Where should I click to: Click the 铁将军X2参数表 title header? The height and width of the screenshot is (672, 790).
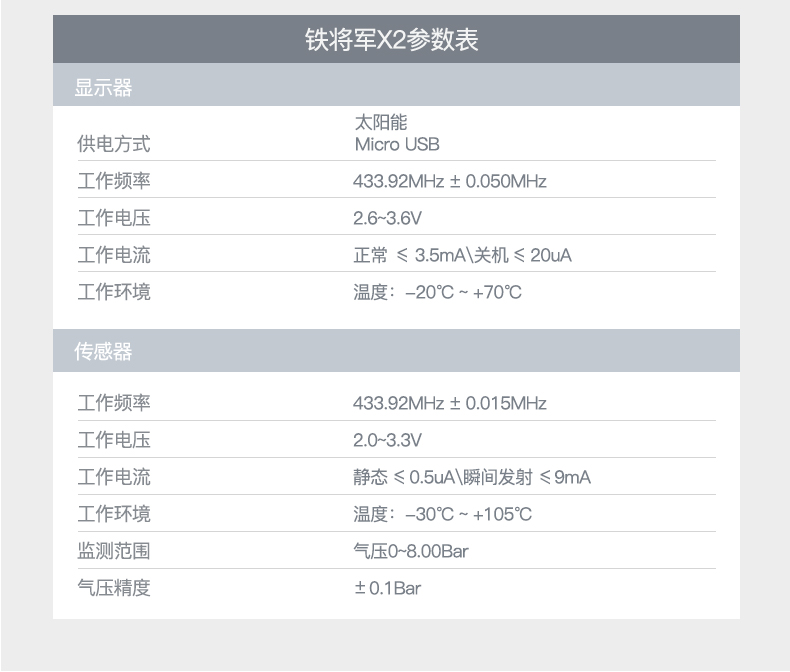coord(396,40)
